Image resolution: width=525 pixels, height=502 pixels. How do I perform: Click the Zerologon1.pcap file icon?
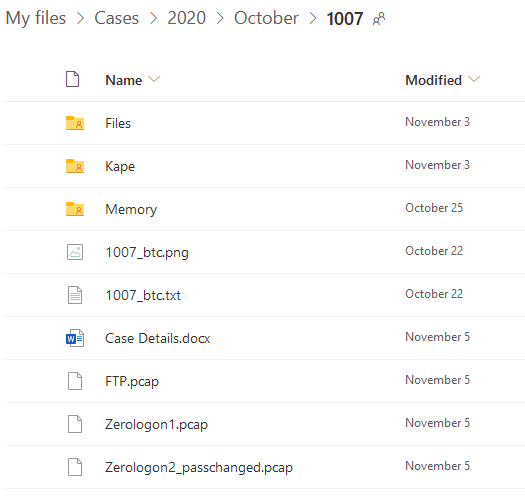tap(75, 424)
